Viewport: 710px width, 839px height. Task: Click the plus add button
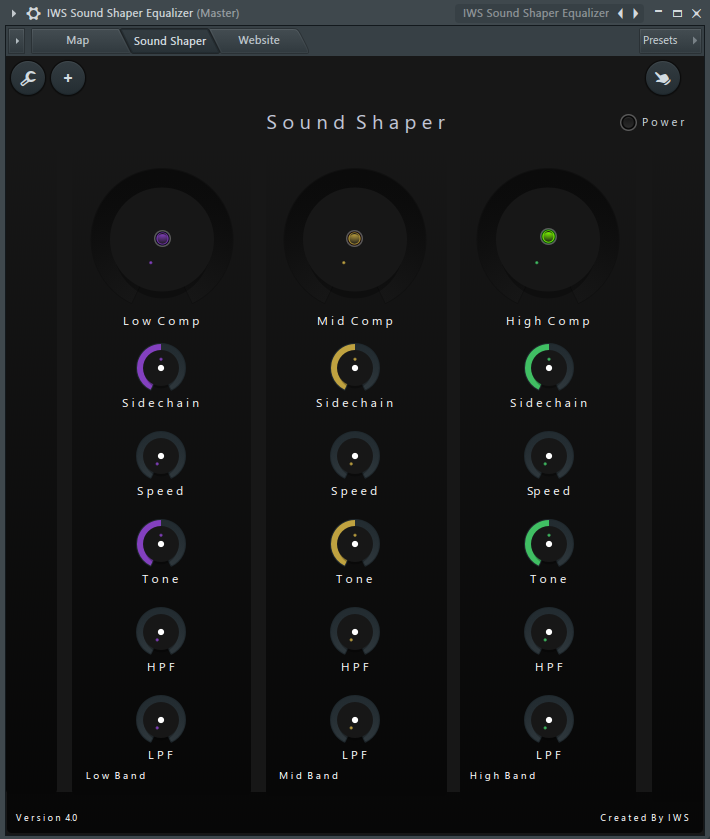coord(68,78)
